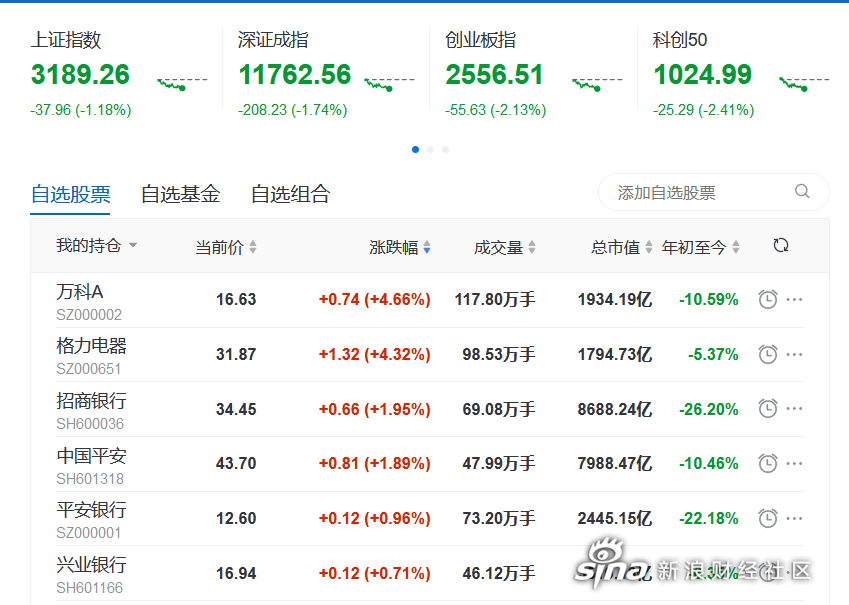Open 万科A stock details
The width and height of the screenshot is (849, 605).
(x=80, y=292)
